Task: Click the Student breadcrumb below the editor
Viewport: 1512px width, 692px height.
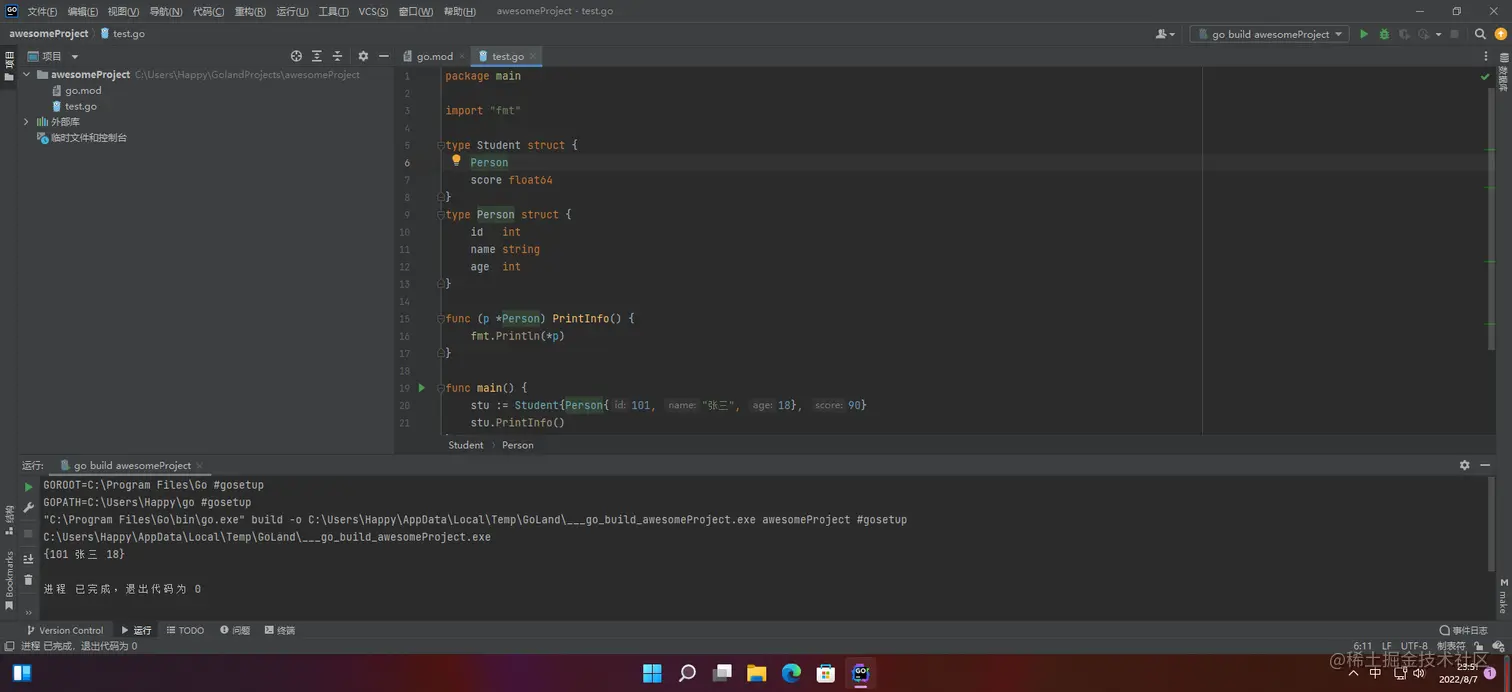Action: [466, 445]
